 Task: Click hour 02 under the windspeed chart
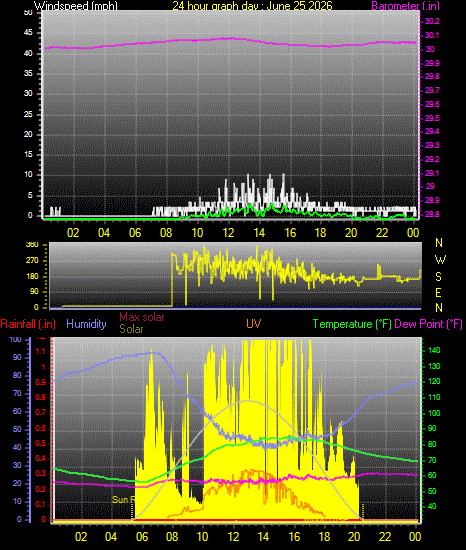click(73, 233)
